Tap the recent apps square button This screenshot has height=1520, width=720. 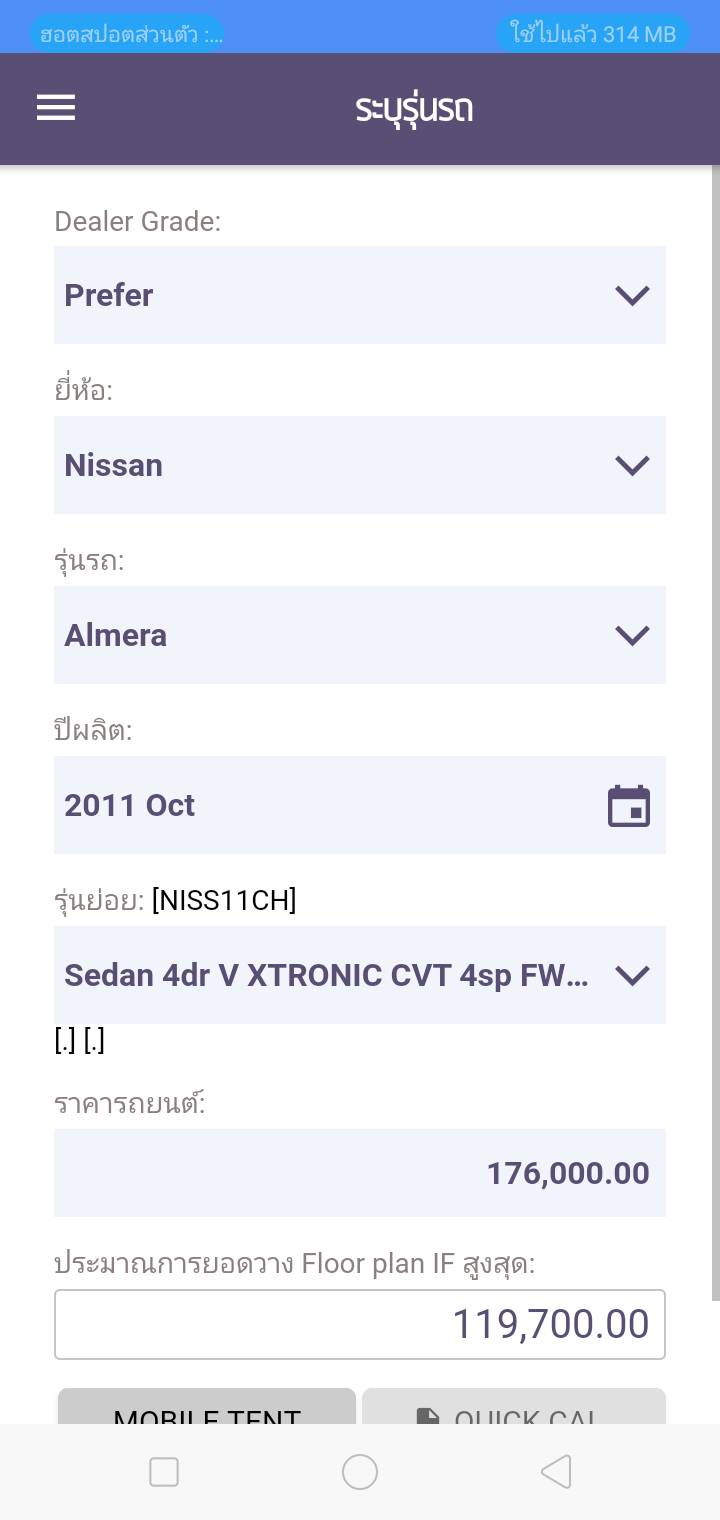tap(164, 1472)
